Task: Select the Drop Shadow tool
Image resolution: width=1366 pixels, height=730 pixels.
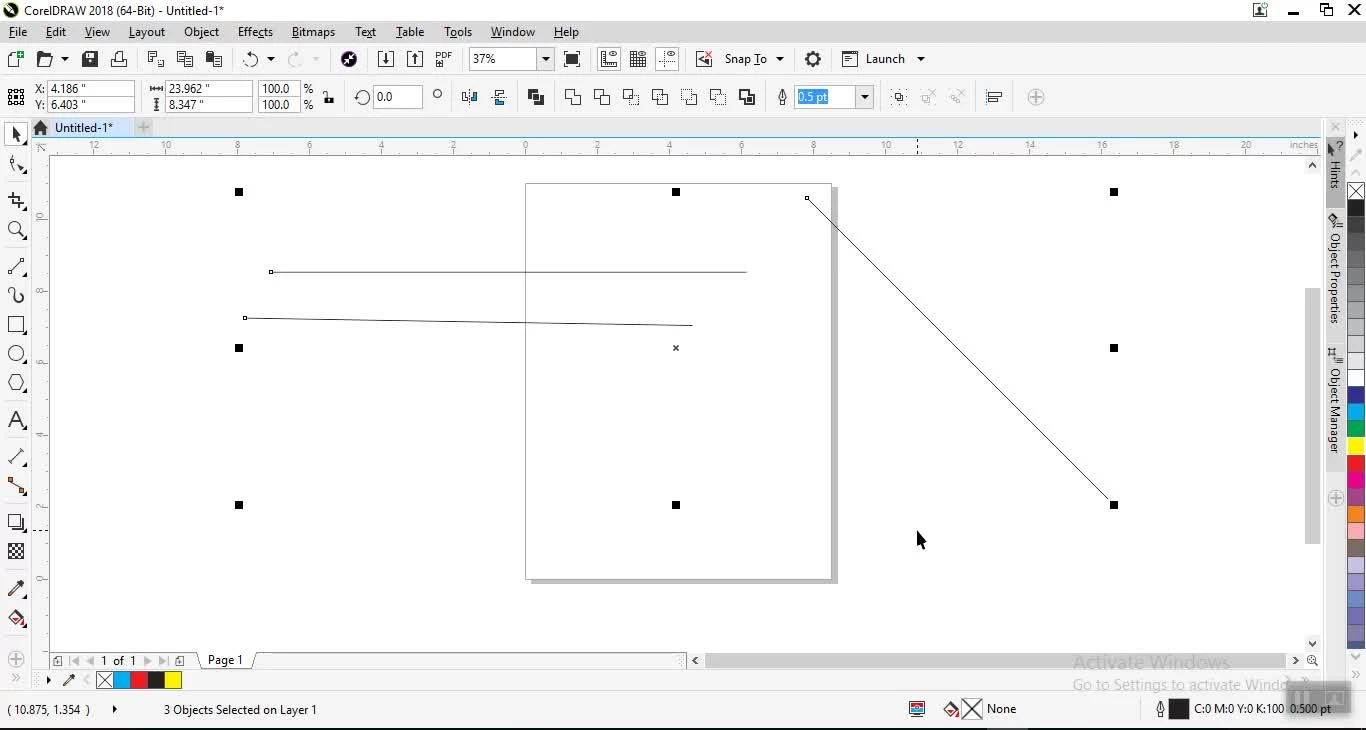Action: click(16, 522)
